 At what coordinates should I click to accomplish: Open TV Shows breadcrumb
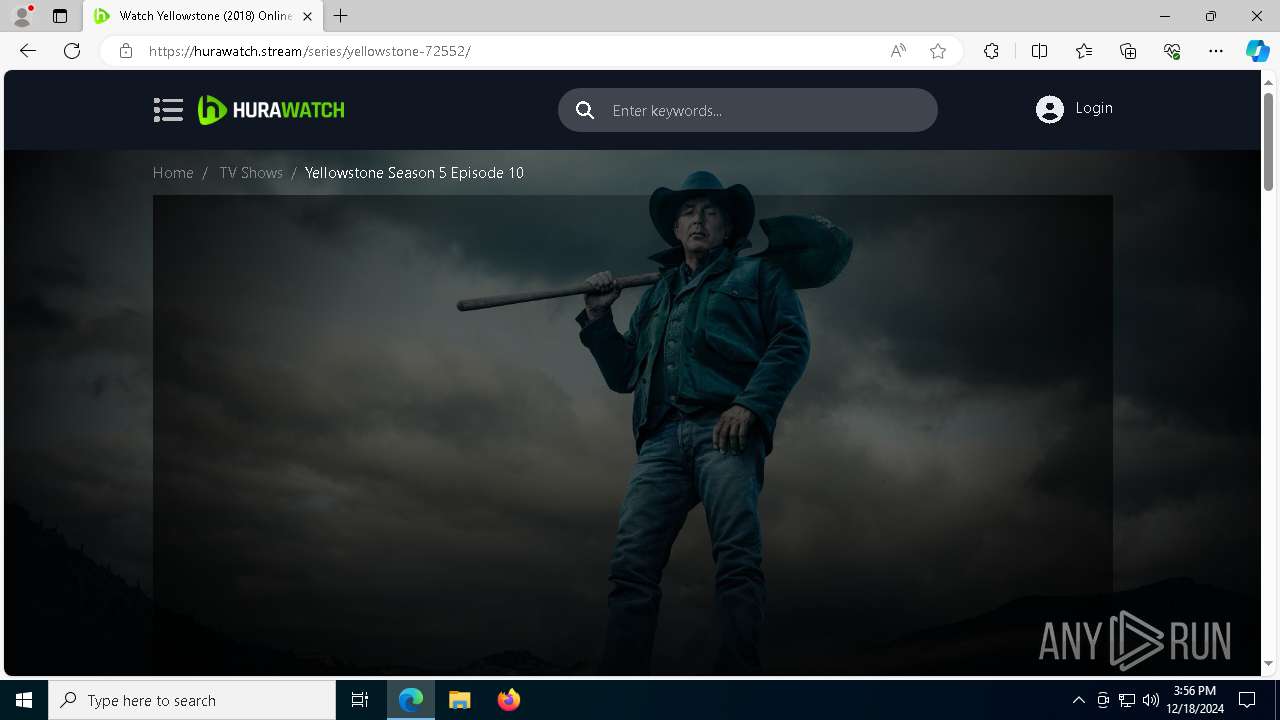coord(251,173)
